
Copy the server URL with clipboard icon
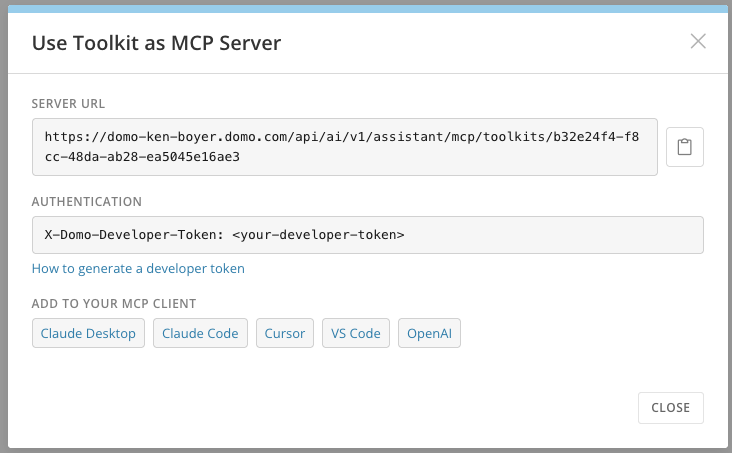[684, 147]
